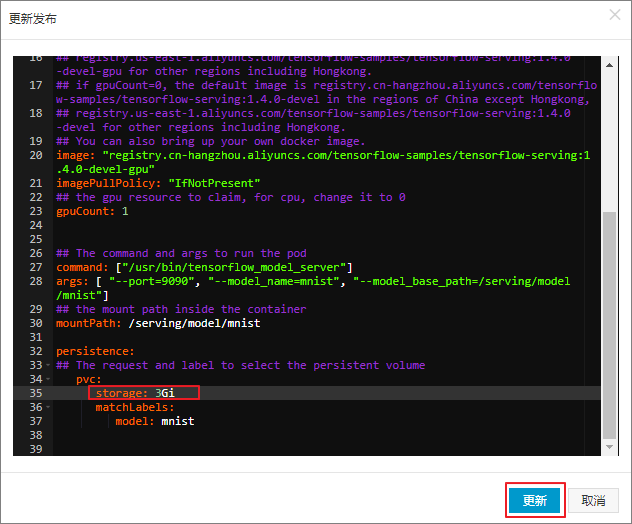Click the comment 'You can also bring up your own docker image'
The width and height of the screenshot is (632, 524).
(x=211, y=141)
